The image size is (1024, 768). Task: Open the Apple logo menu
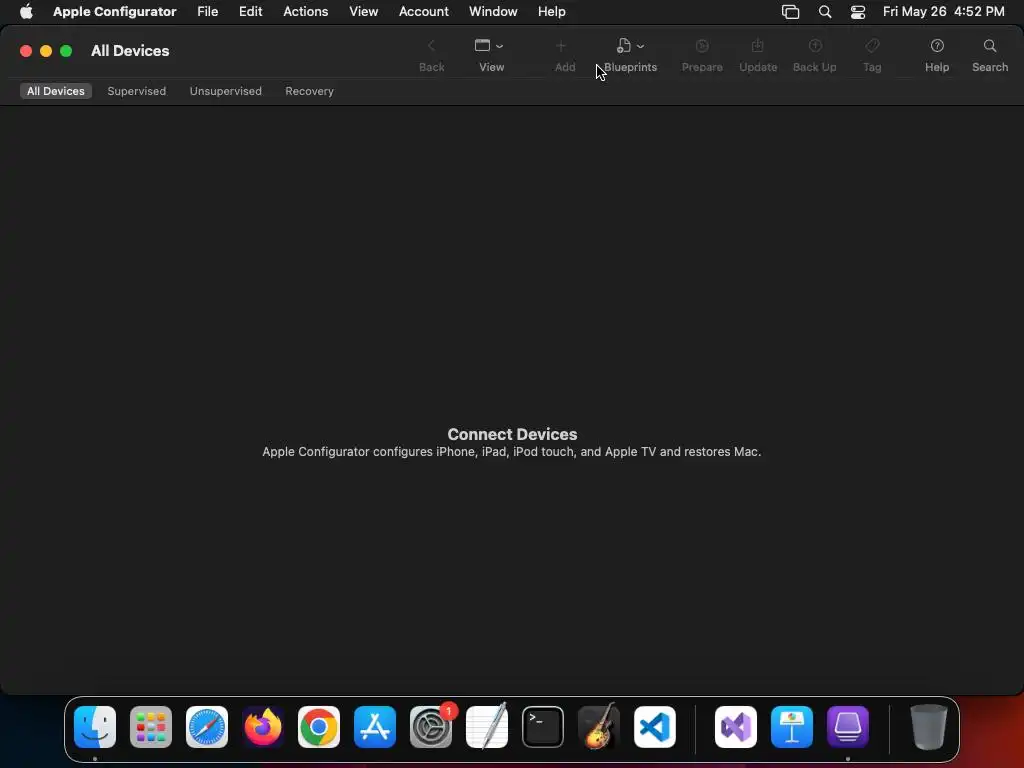(26, 12)
